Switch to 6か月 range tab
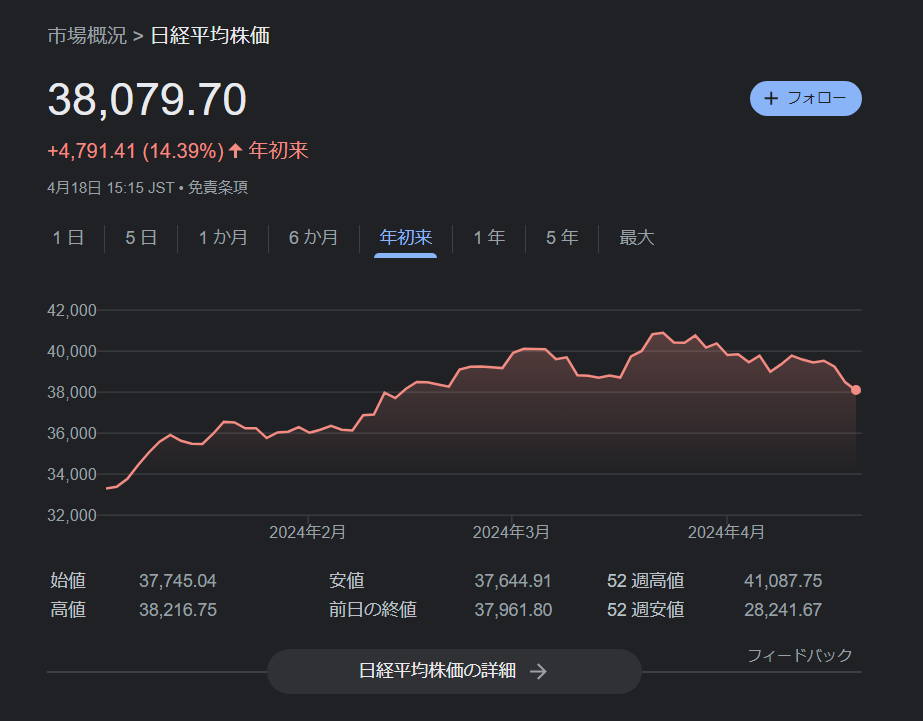 [x=313, y=238]
